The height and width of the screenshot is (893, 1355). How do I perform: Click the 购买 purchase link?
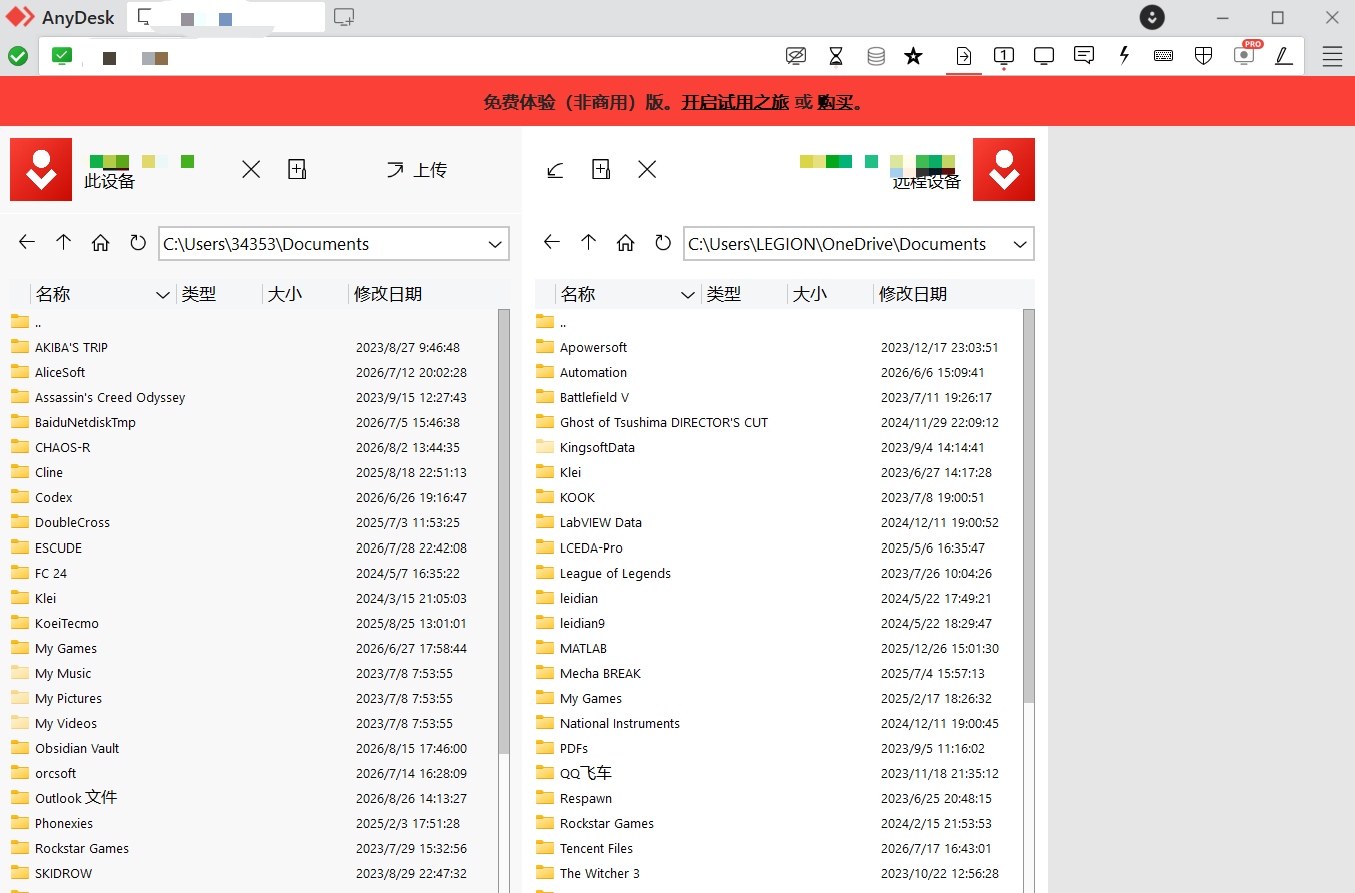(x=835, y=102)
